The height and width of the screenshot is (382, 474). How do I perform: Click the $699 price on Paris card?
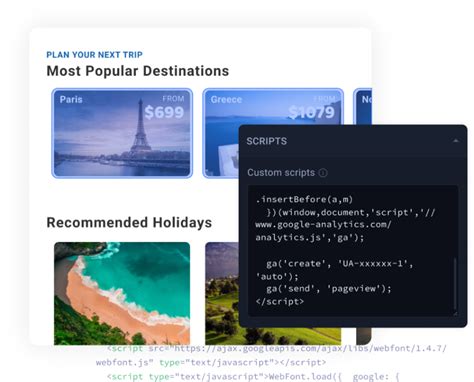[x=164, y=112]
